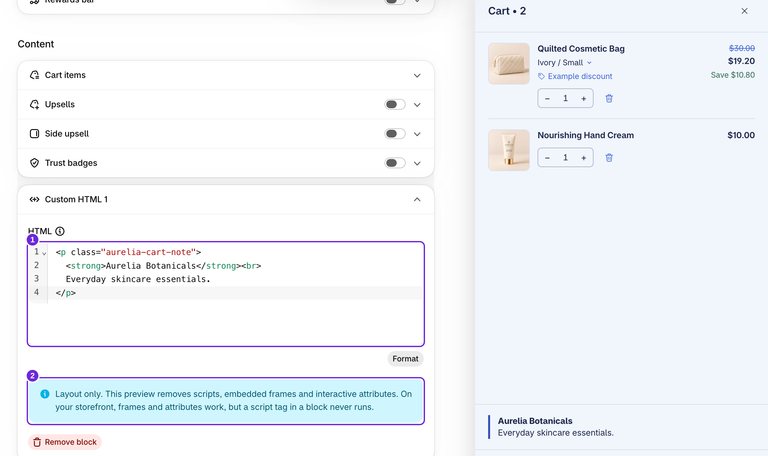Click the Custom HTML 1 code icon
The height and width of the screenshot is (456, 768).
pos(34,199)
